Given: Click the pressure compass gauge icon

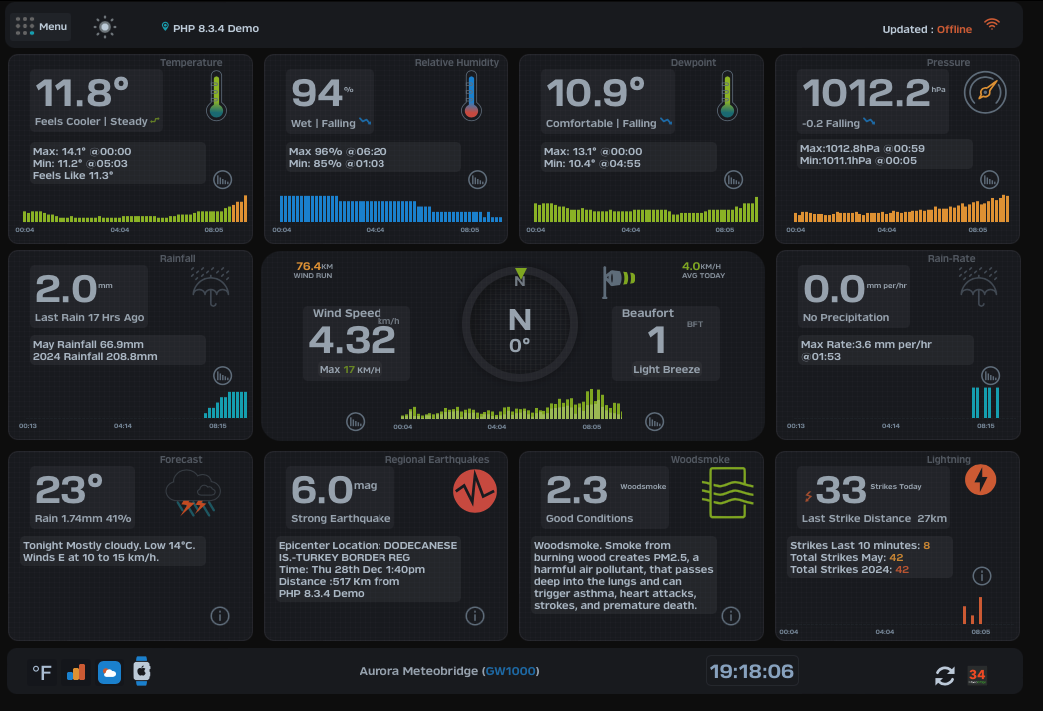Looking at the screenshot, I should (983, 93).
